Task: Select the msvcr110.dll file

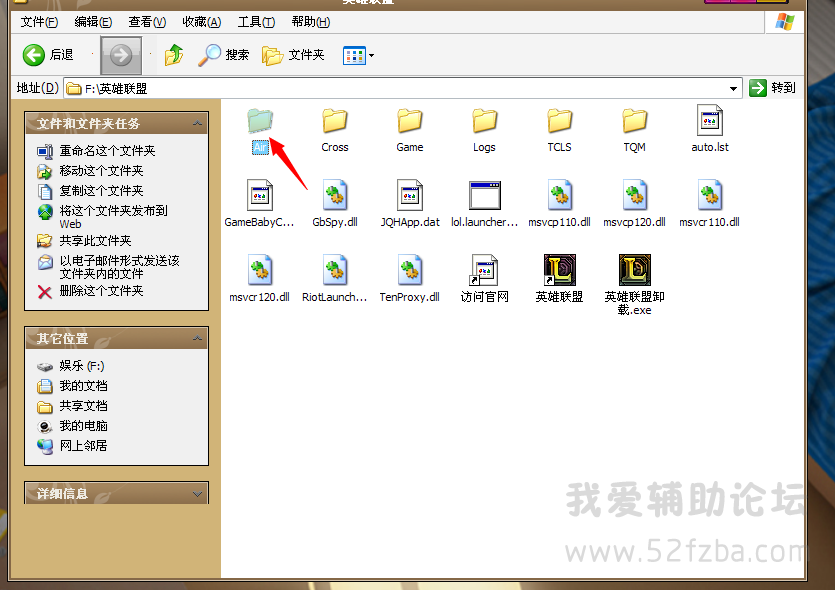Action: click(x=709, y=204)
